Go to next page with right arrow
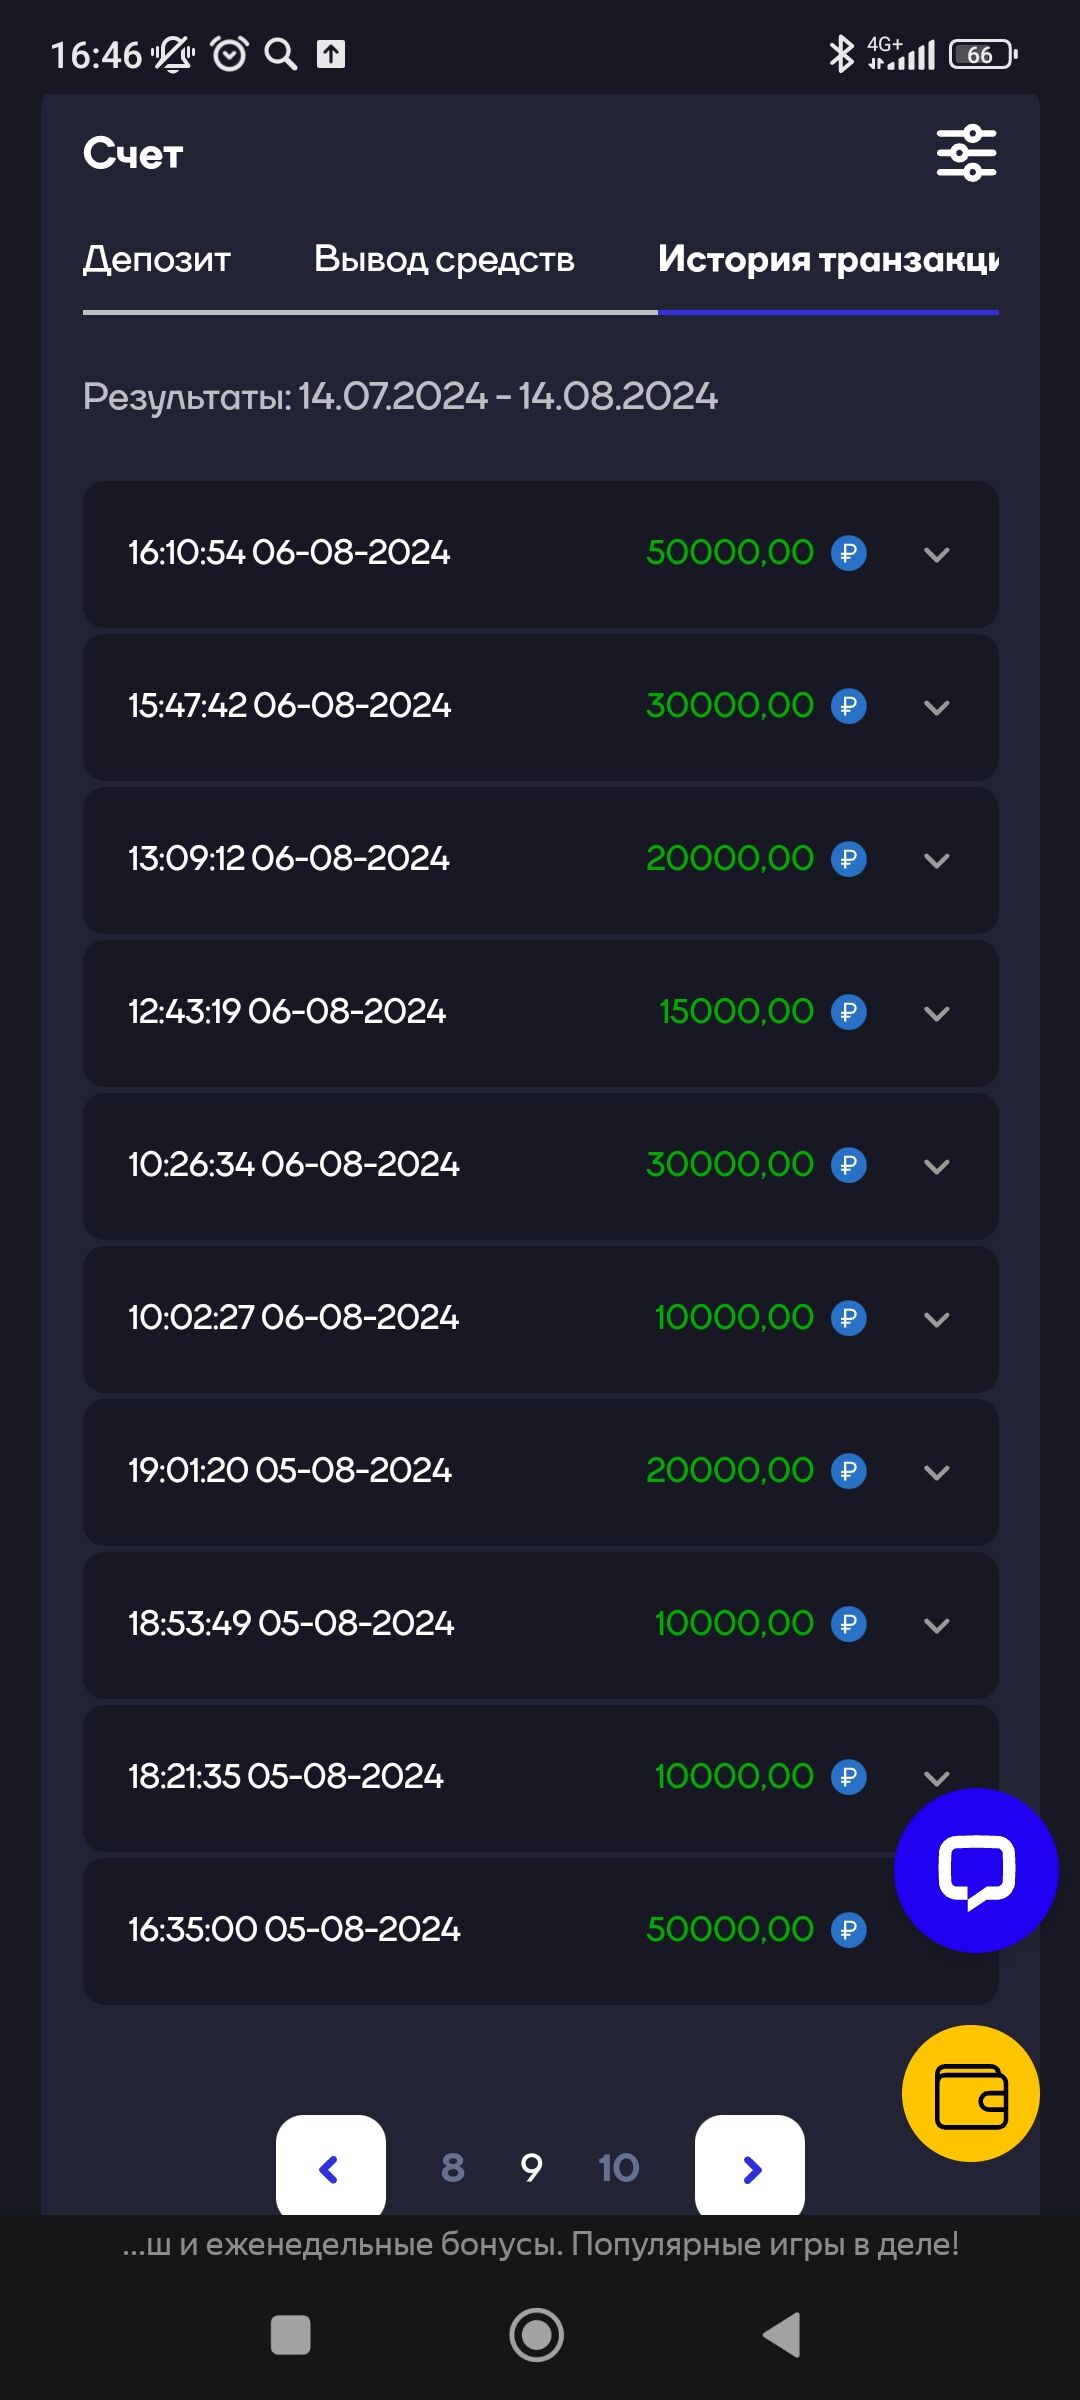1080x2400 pixels. [x=750, y=2168]
